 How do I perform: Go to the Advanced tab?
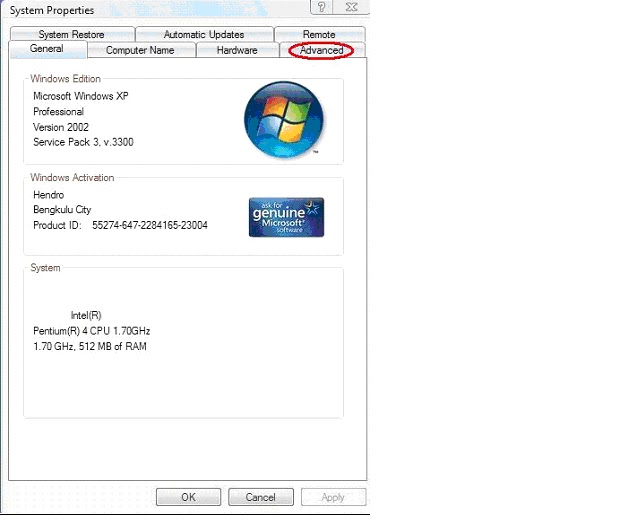[322, 50]
